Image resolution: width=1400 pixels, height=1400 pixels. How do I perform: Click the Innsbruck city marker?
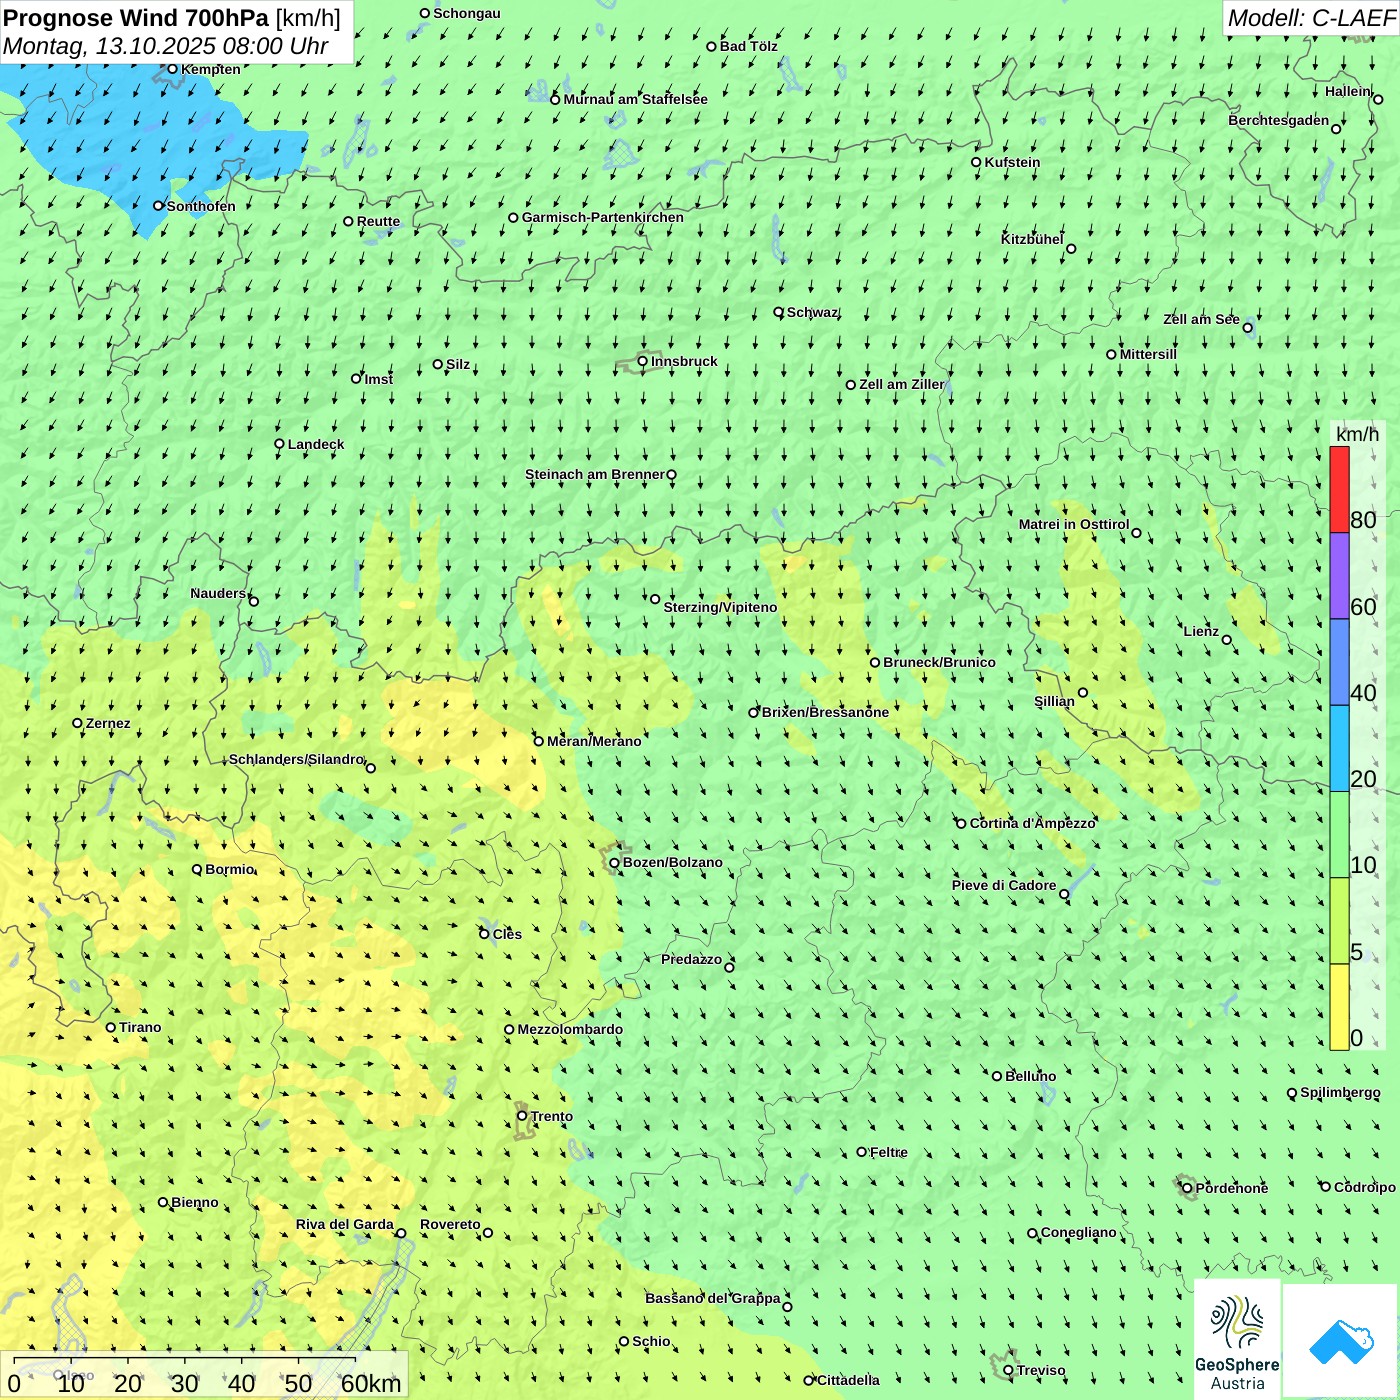643,361
